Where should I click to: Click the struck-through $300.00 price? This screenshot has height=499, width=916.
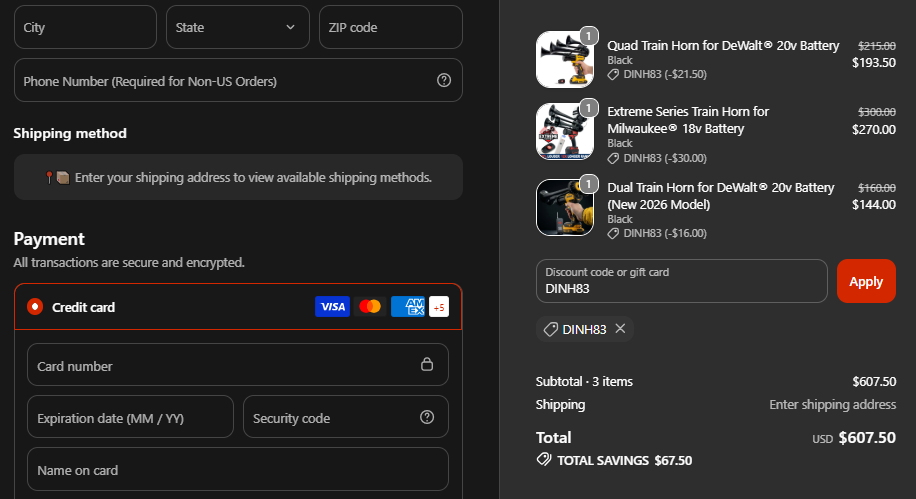click(x=876, y=112)
